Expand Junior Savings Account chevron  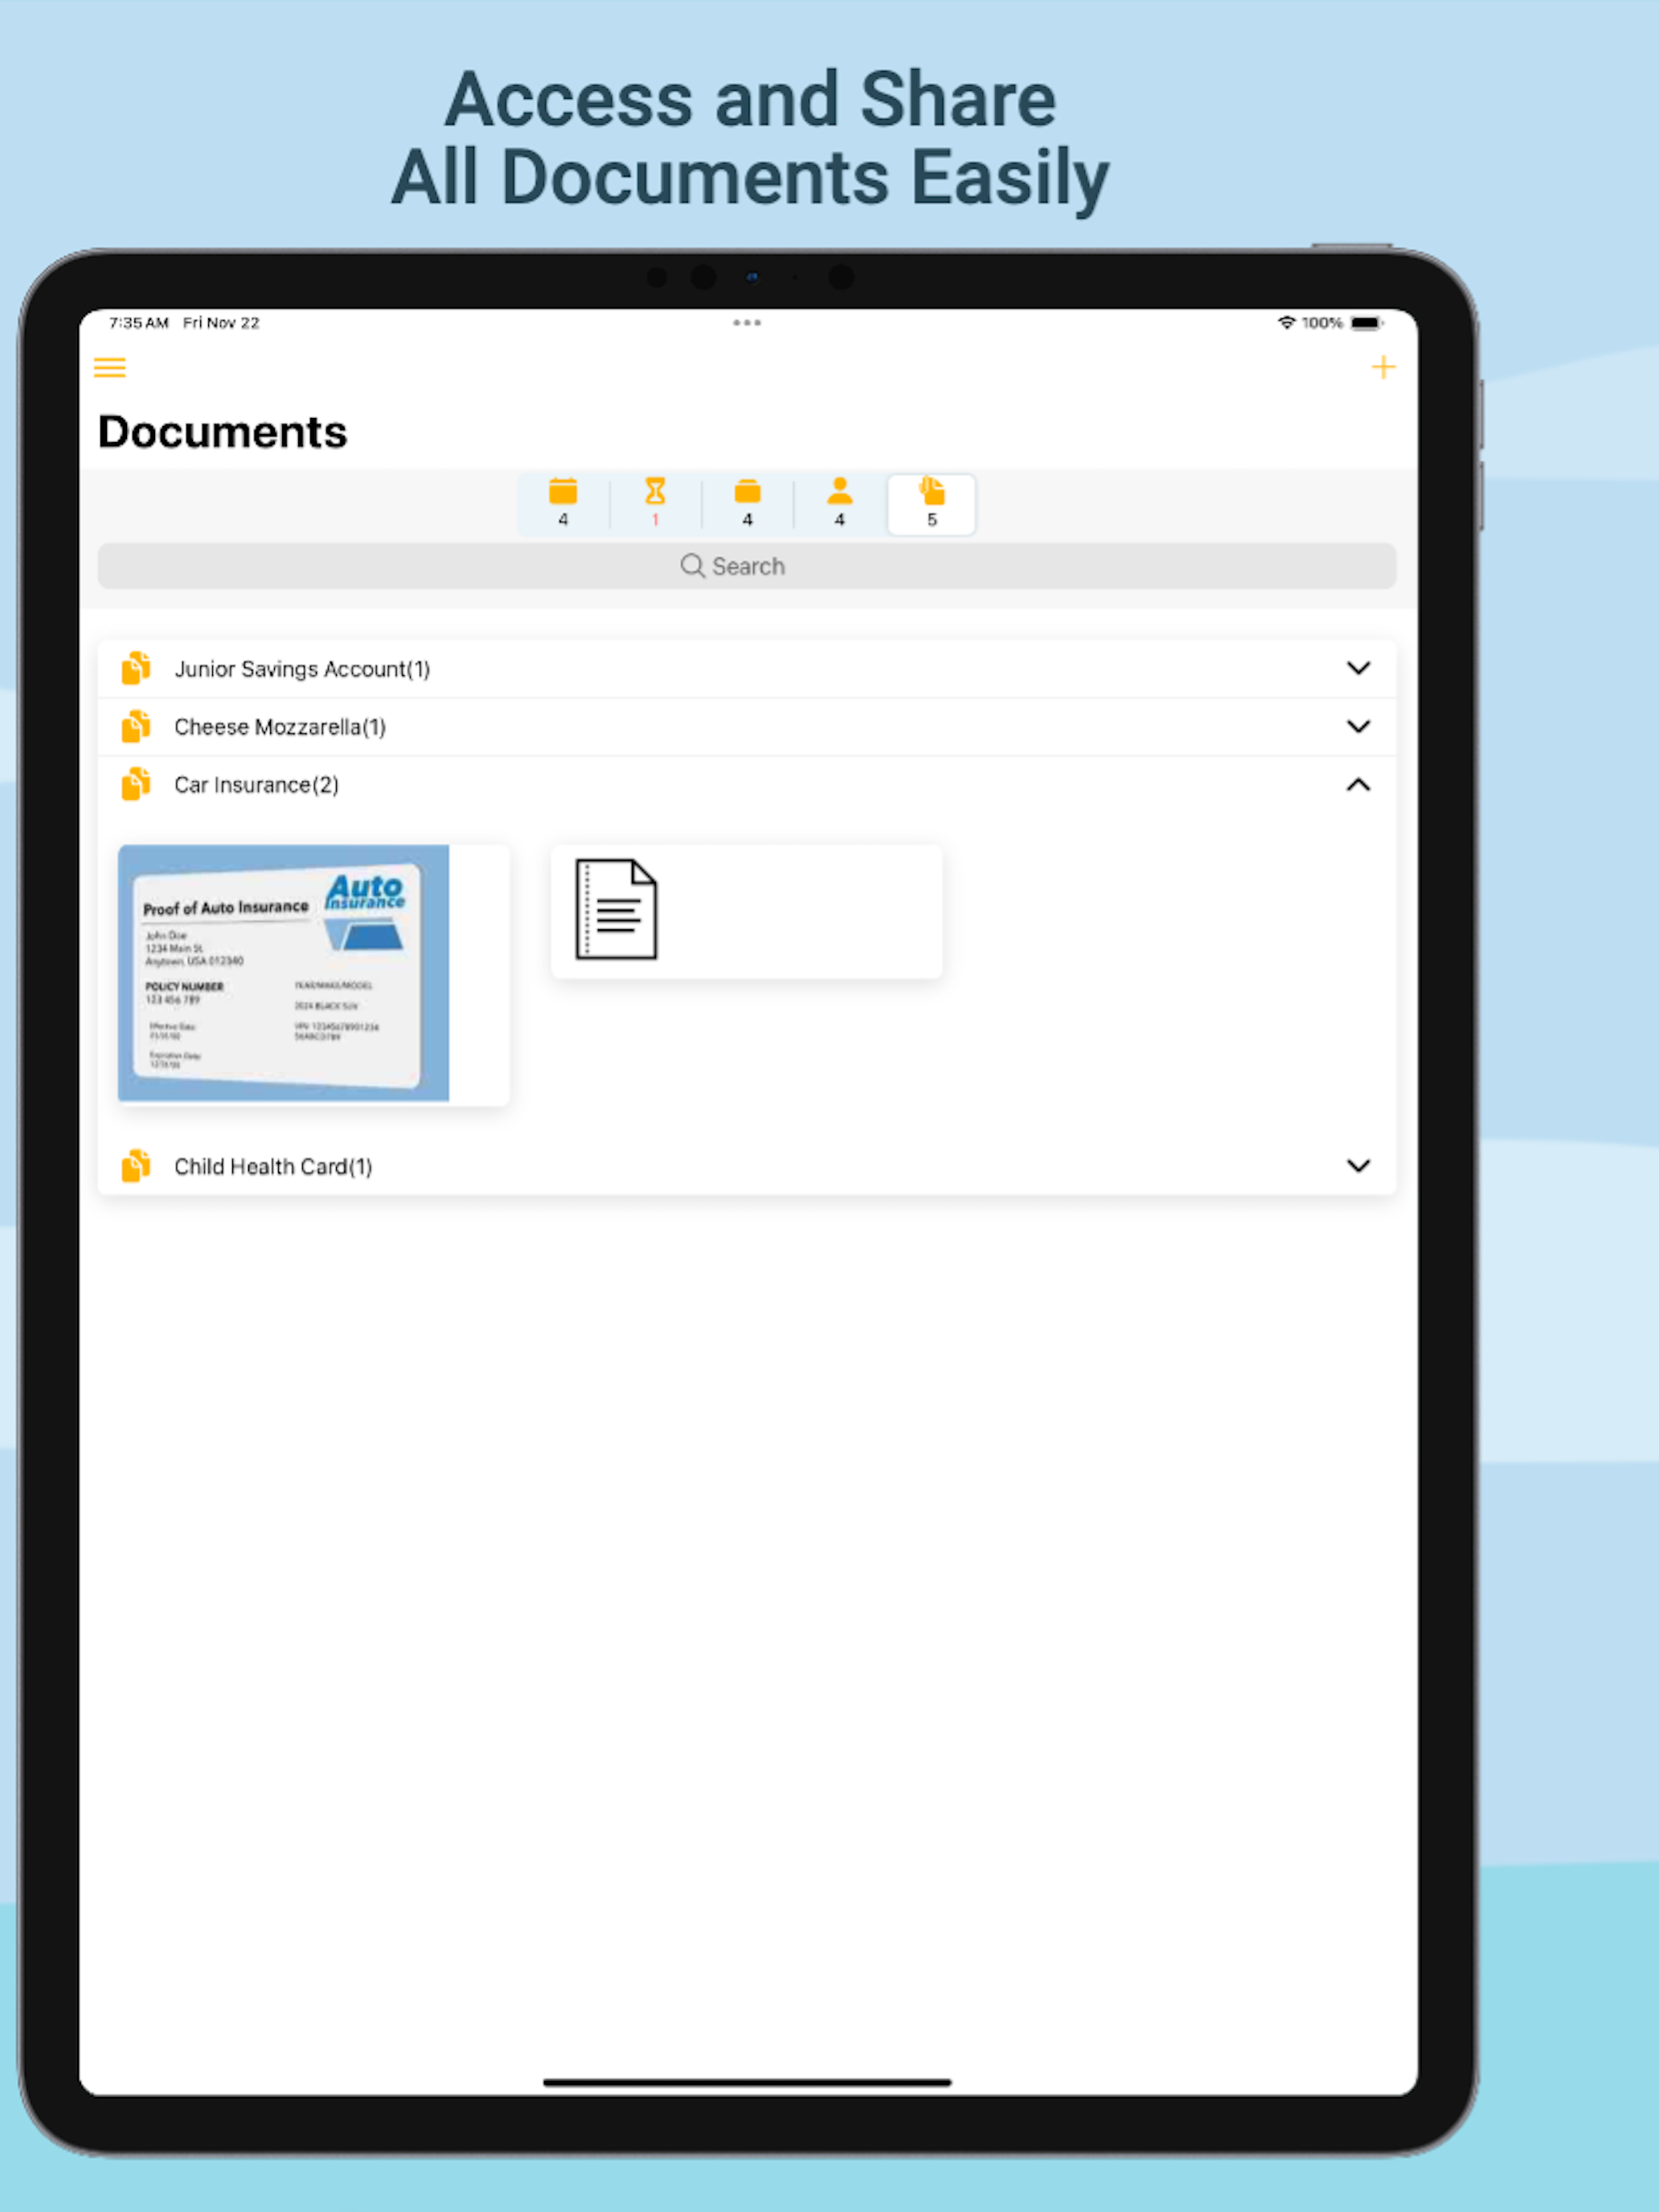1358,668
